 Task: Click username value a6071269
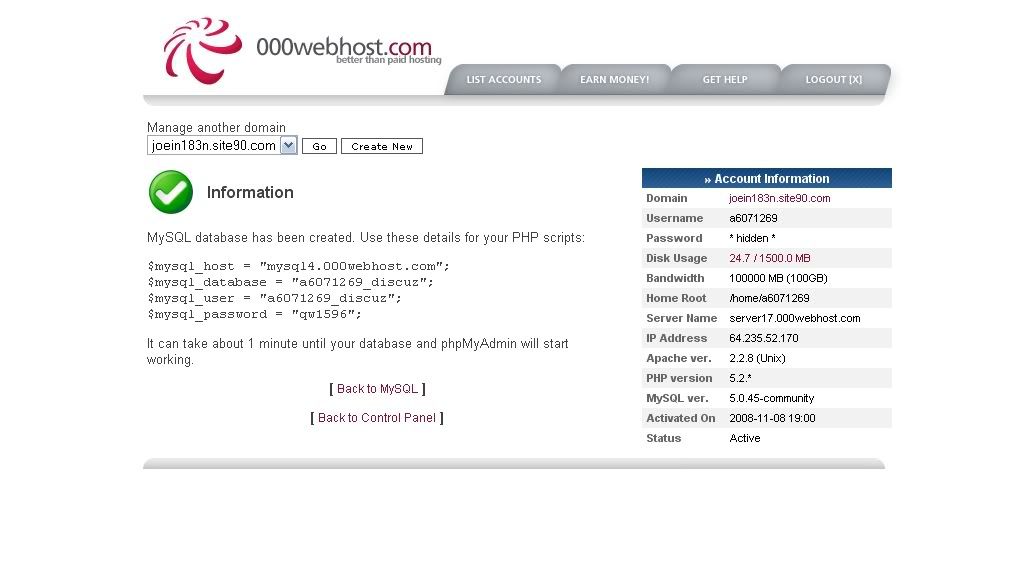click(x=753, y=218)
